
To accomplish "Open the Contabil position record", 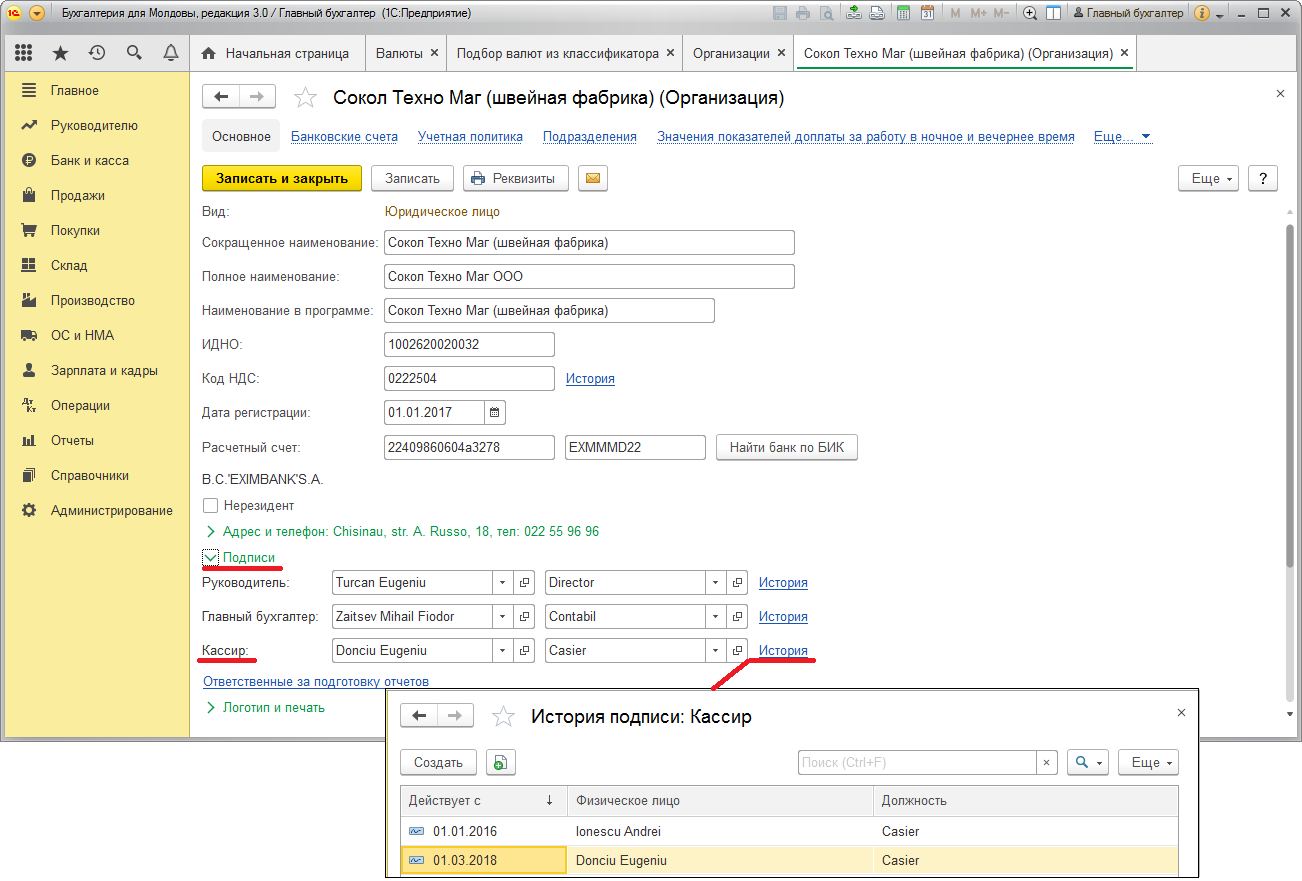I will 737,616.
